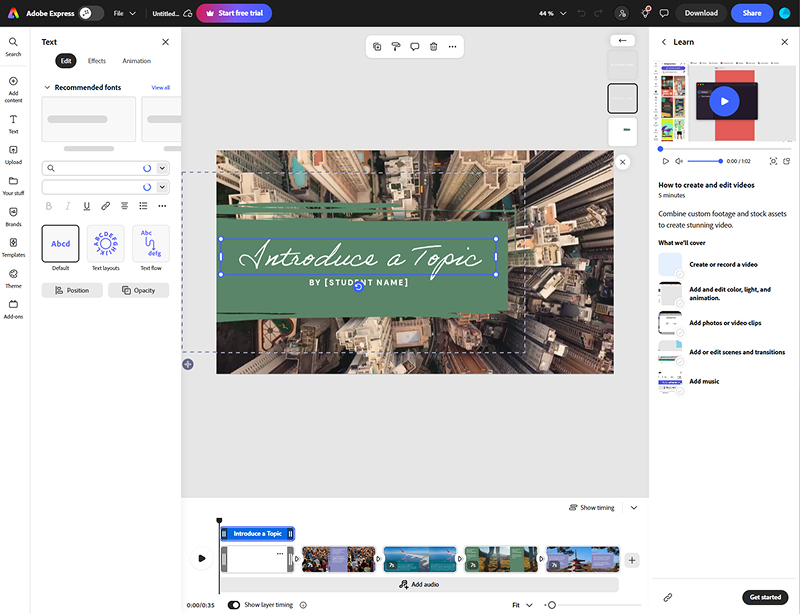Open the Fit timeline zoom dropdown
Screen dimensions: 800x614
(522, 605)
